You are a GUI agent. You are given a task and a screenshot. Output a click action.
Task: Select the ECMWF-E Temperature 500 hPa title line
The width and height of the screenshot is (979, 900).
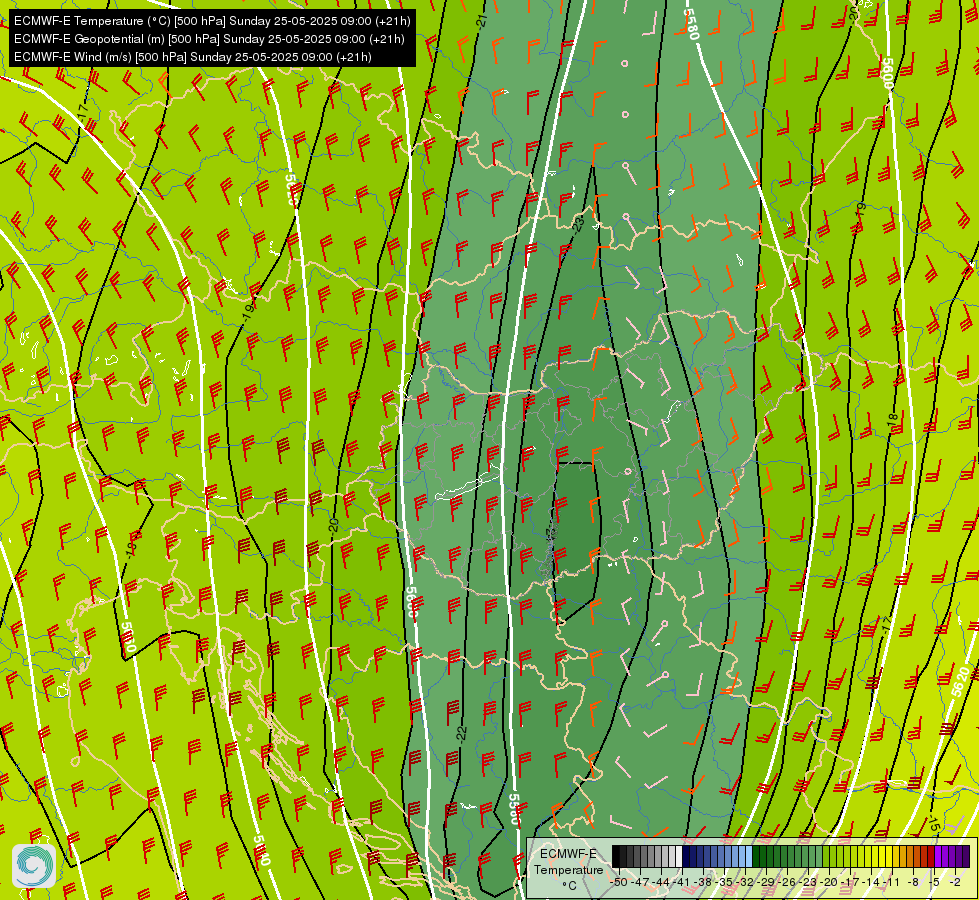(212, 21)
